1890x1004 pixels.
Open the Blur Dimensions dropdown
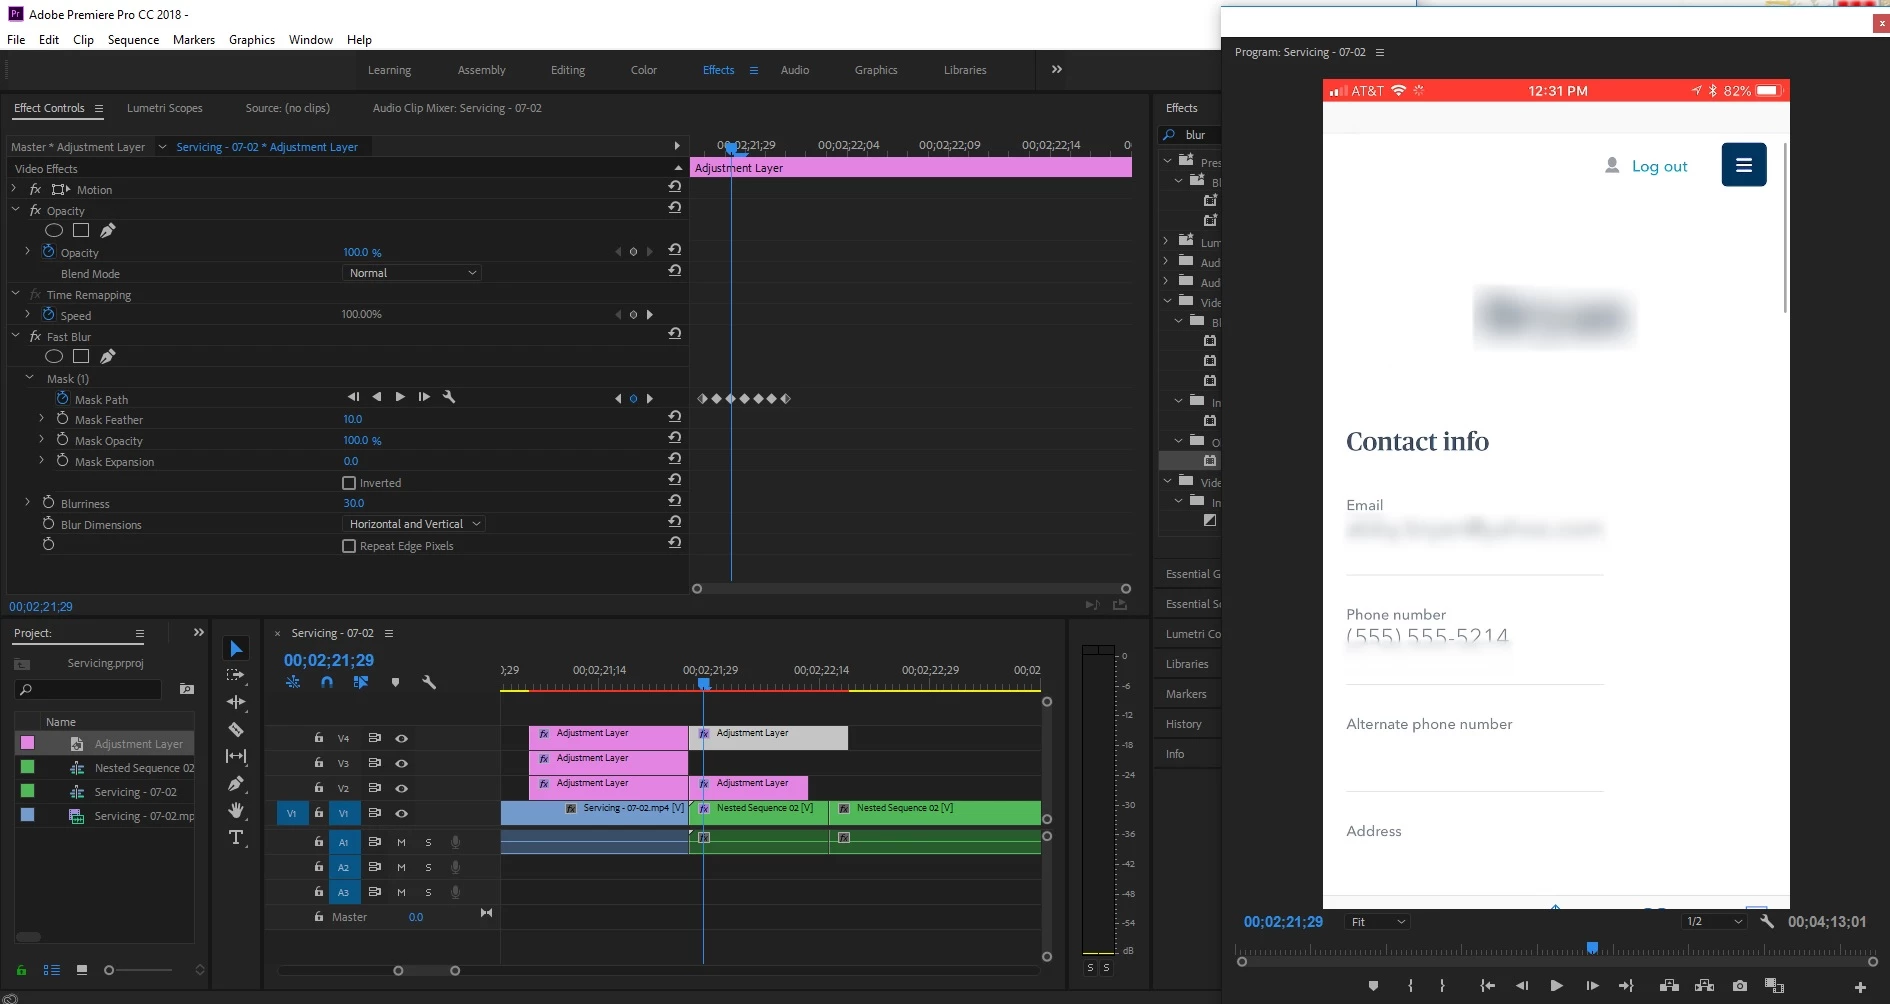tap(414, 524)
